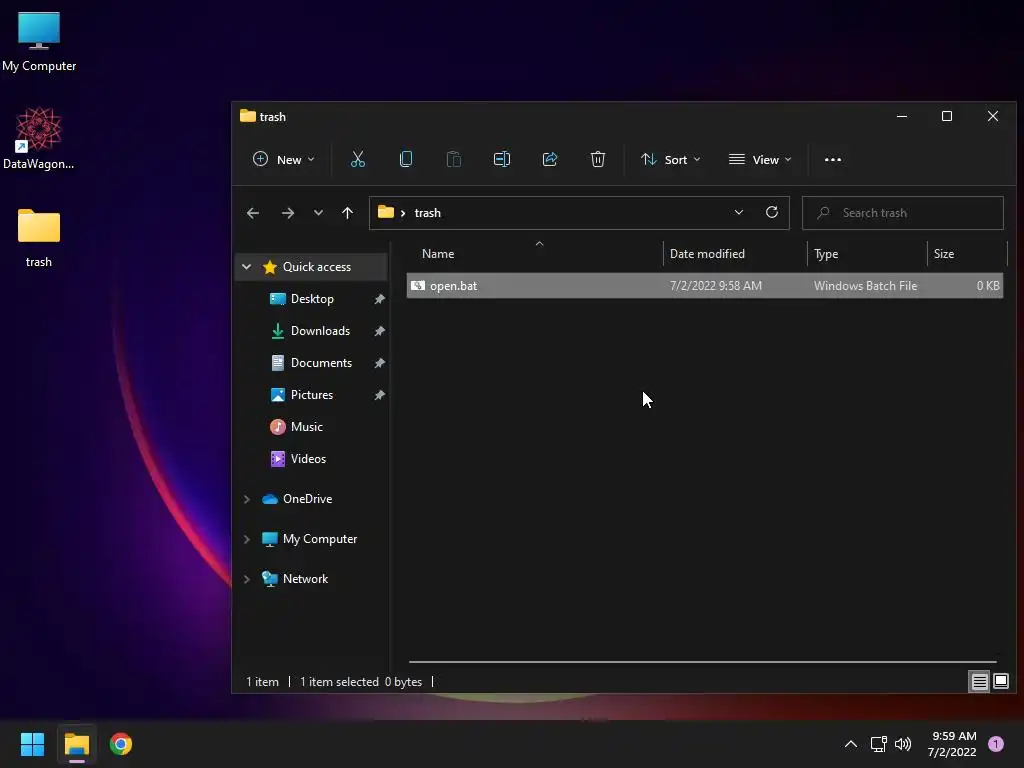The height and width of the screenshot is (768, 1024).
Task: Click File Explorer taskbar icon
Action: click(x=76, y=744)
